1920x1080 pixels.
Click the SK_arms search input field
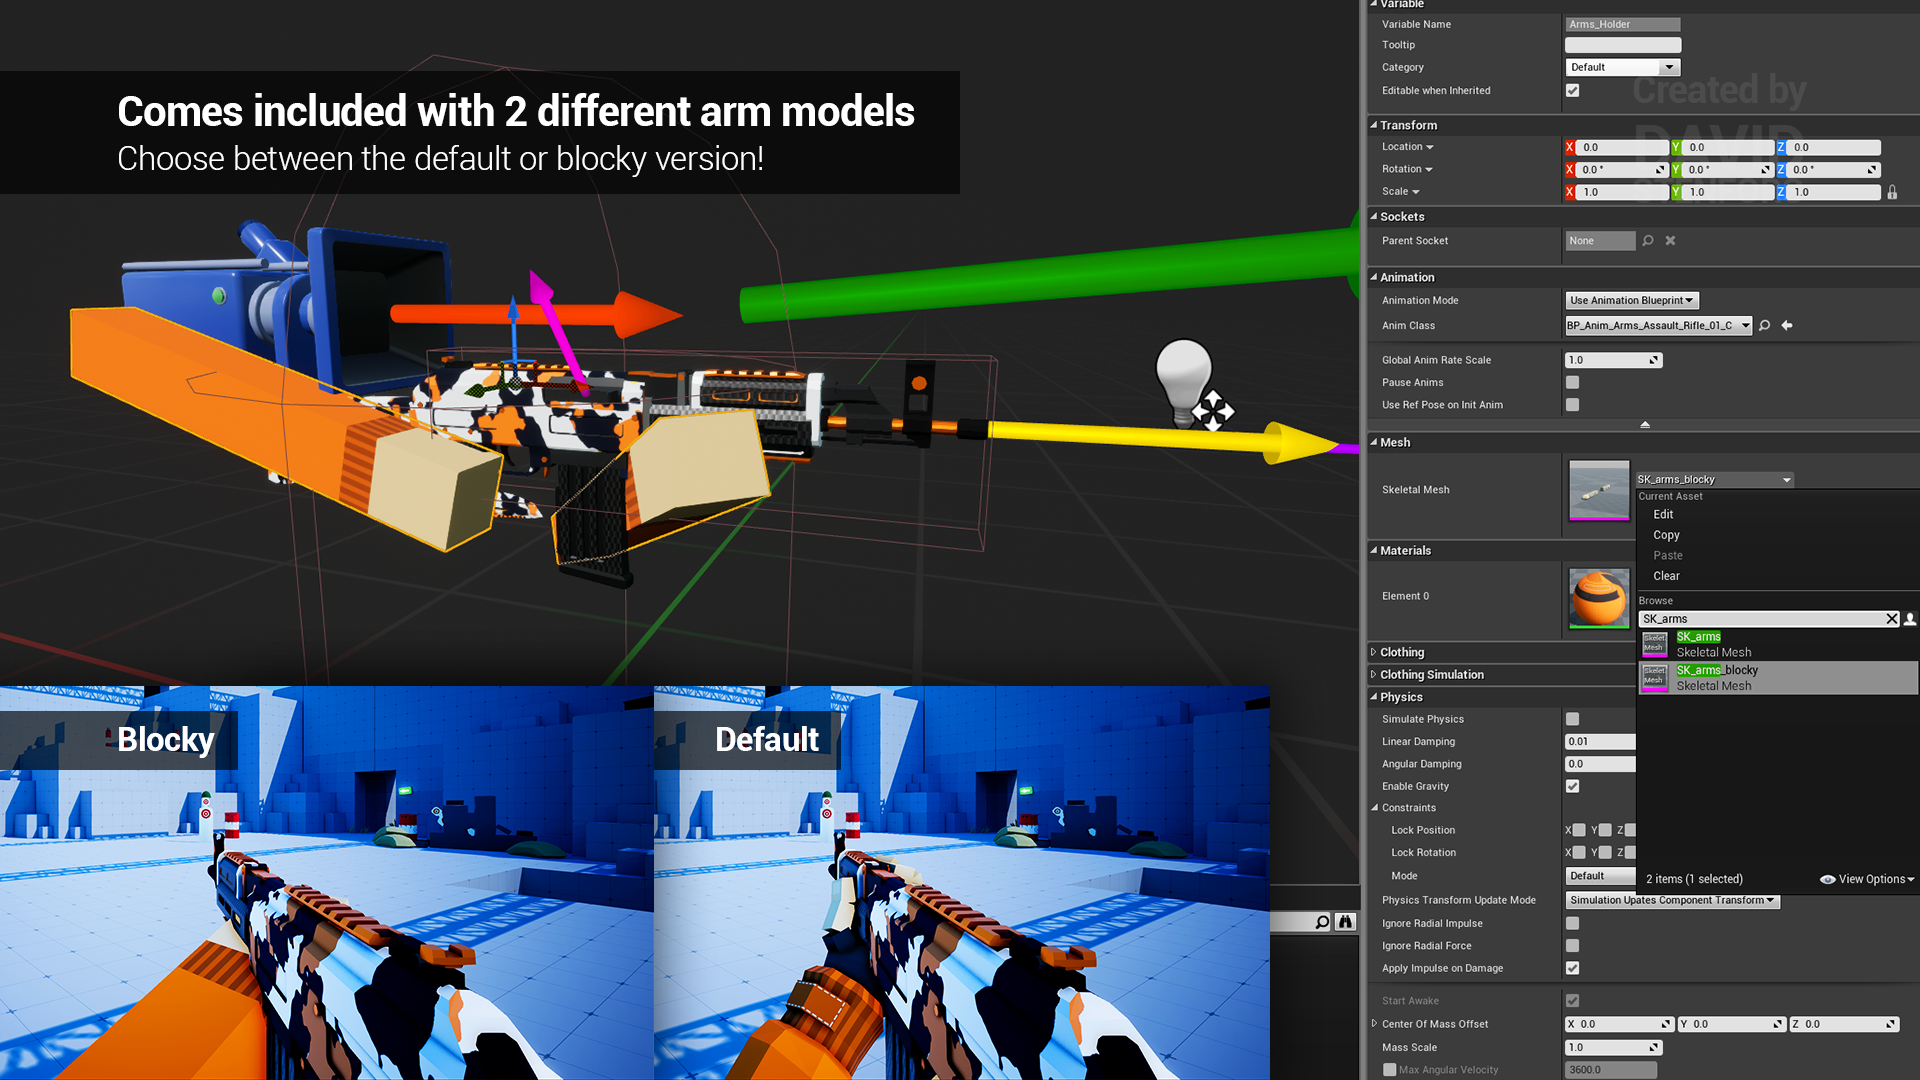(x=1760, y=618)
